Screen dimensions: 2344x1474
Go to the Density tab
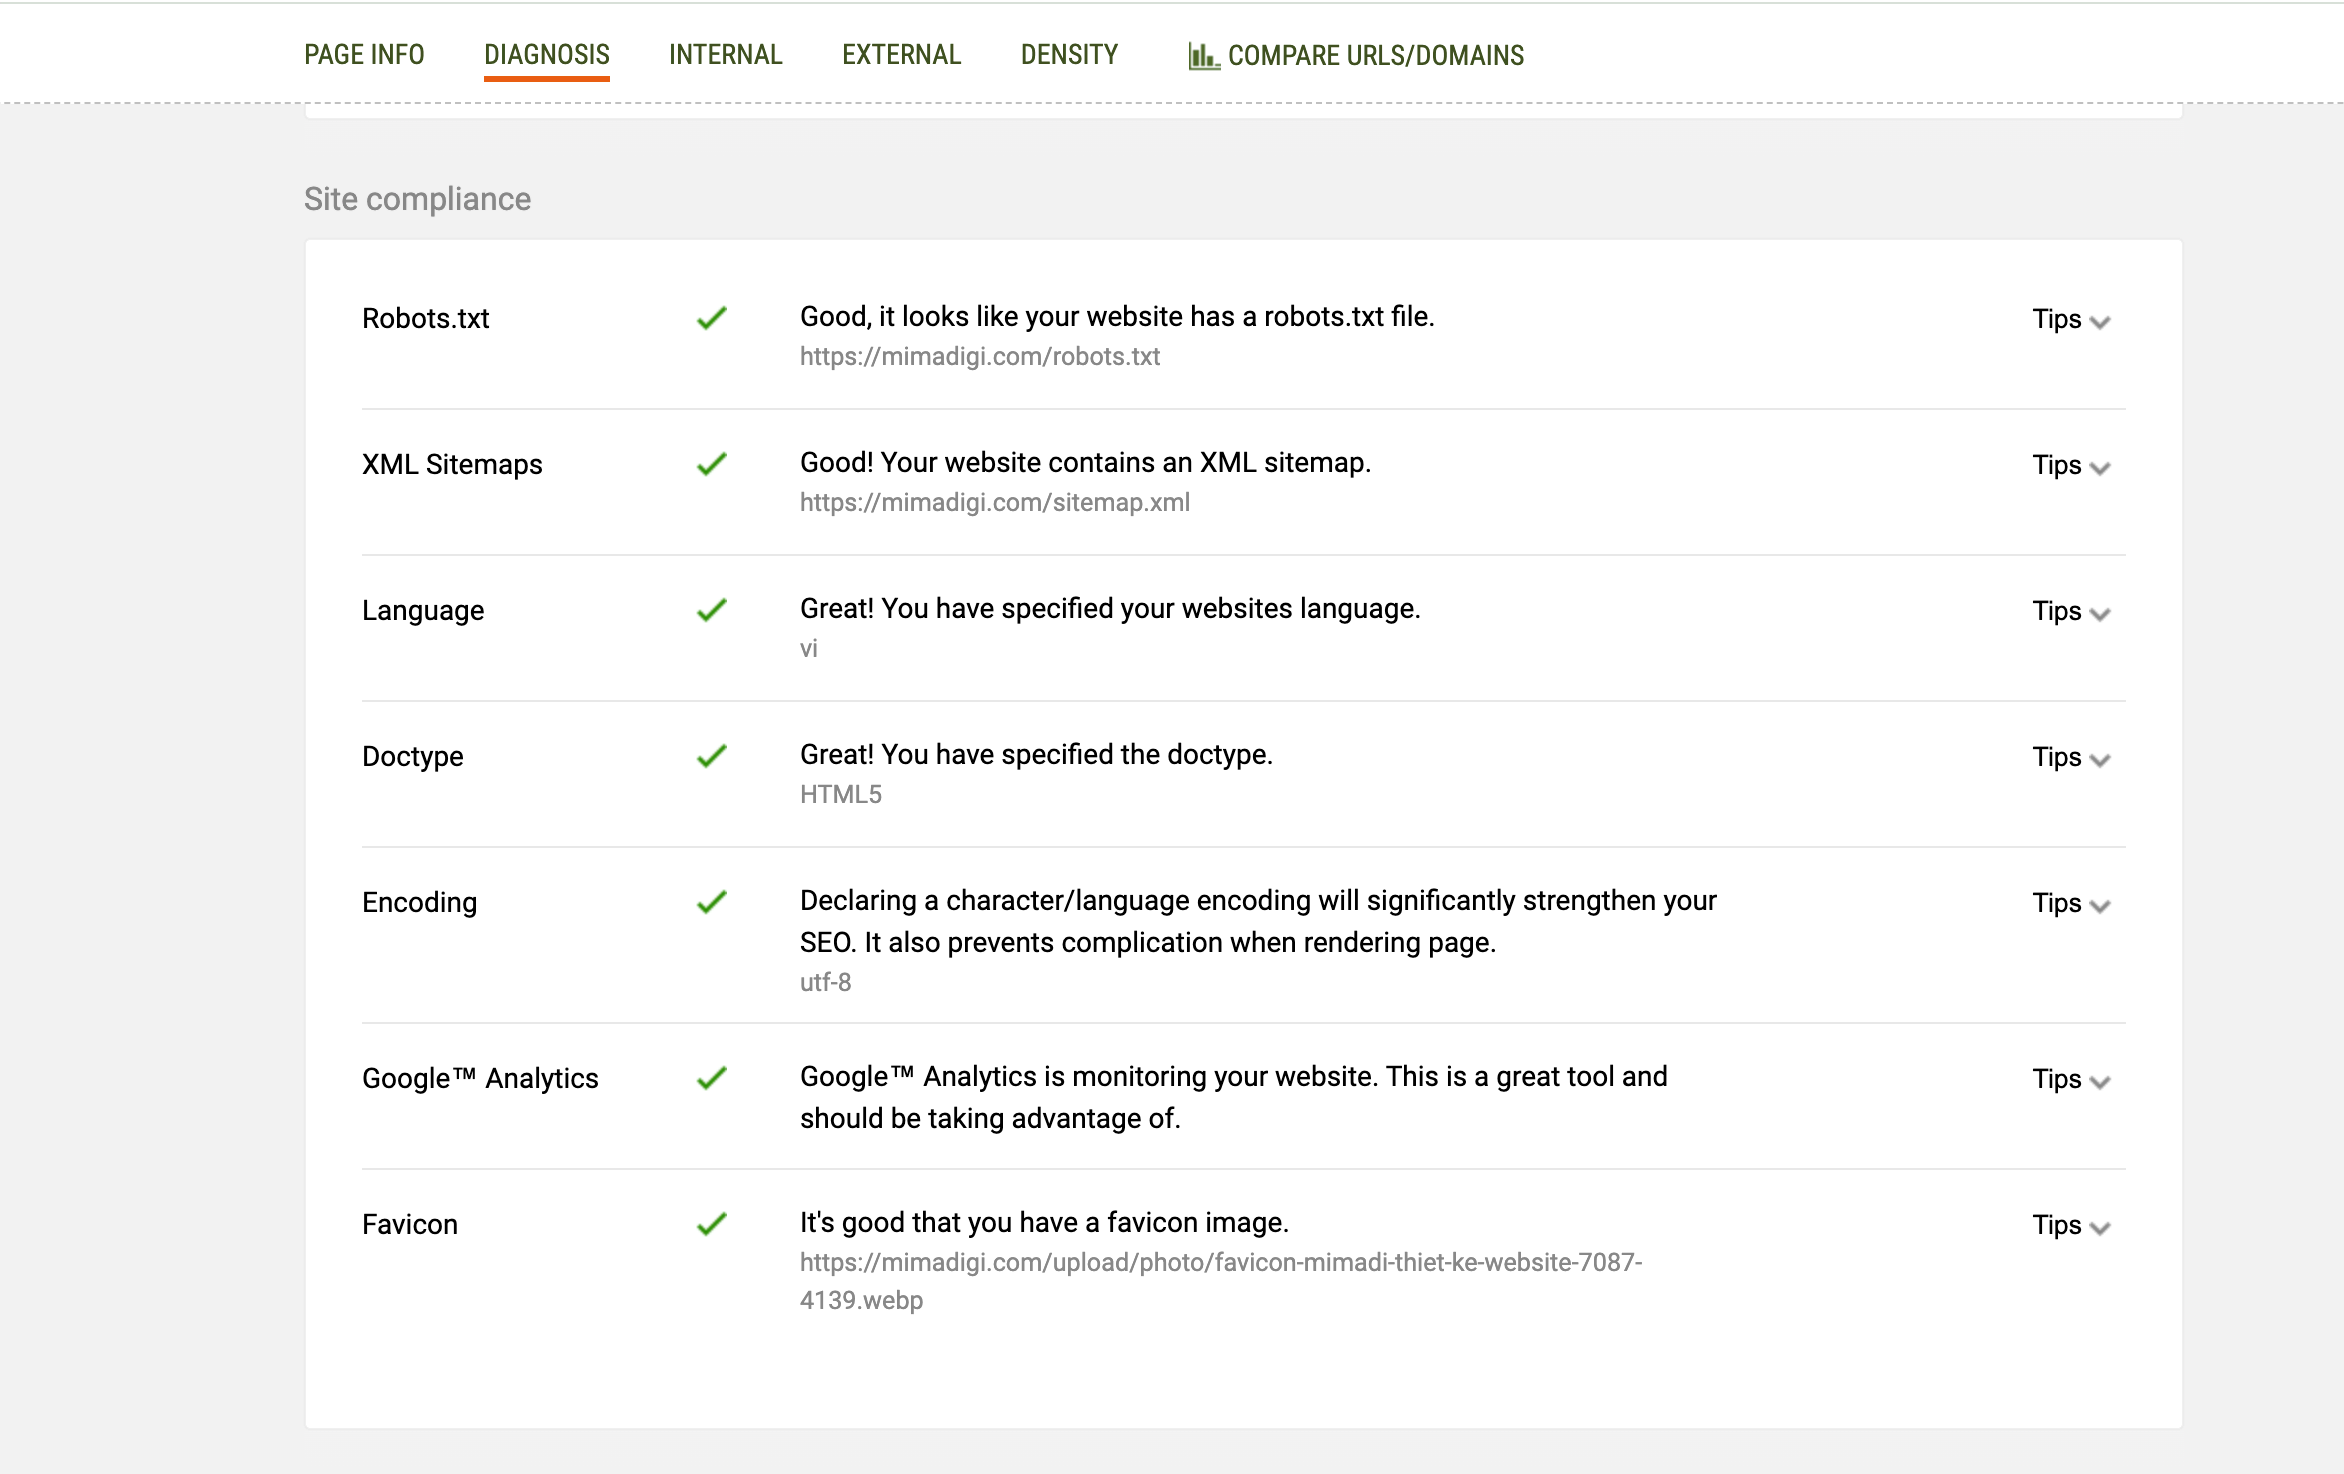click(1069, 55)
